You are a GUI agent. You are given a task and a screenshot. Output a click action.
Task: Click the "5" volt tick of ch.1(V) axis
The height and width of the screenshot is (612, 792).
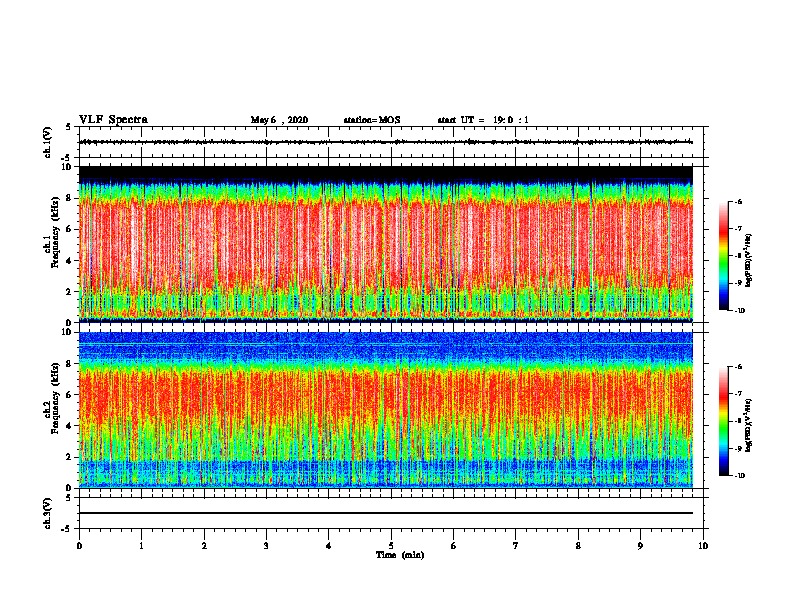click(x=69, y=127)
